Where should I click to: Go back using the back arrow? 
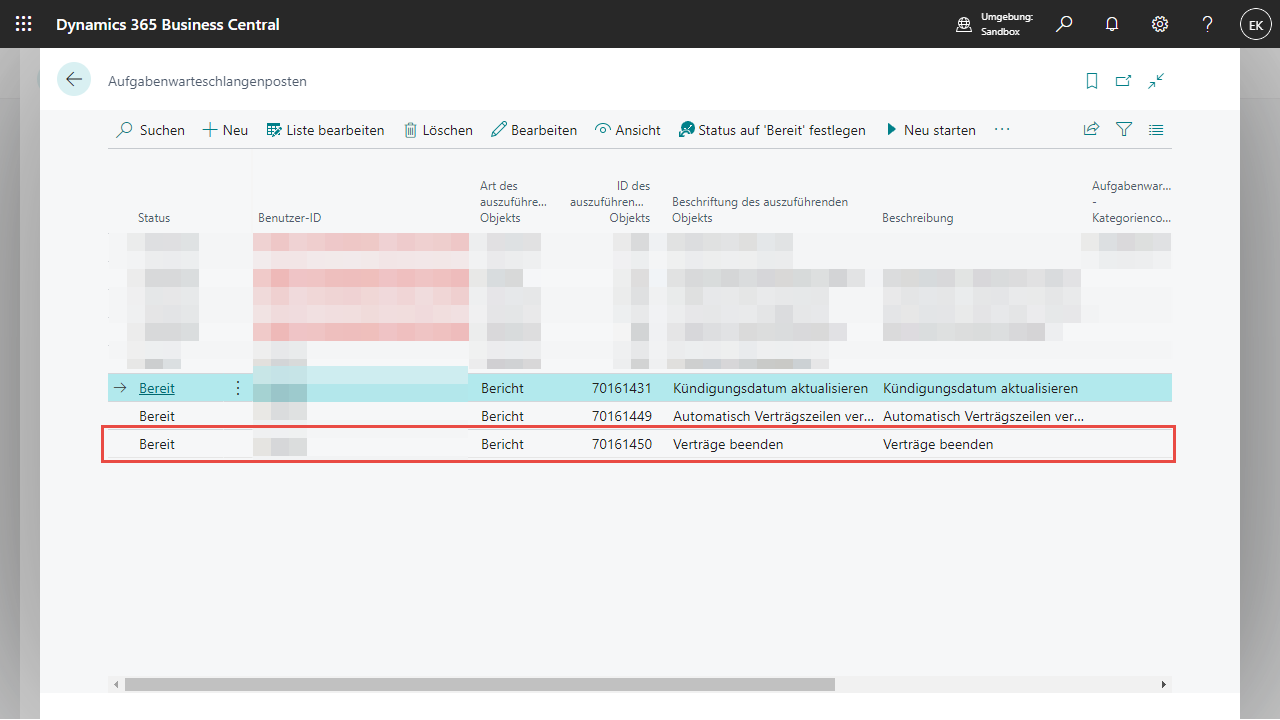tap(74, 80)
